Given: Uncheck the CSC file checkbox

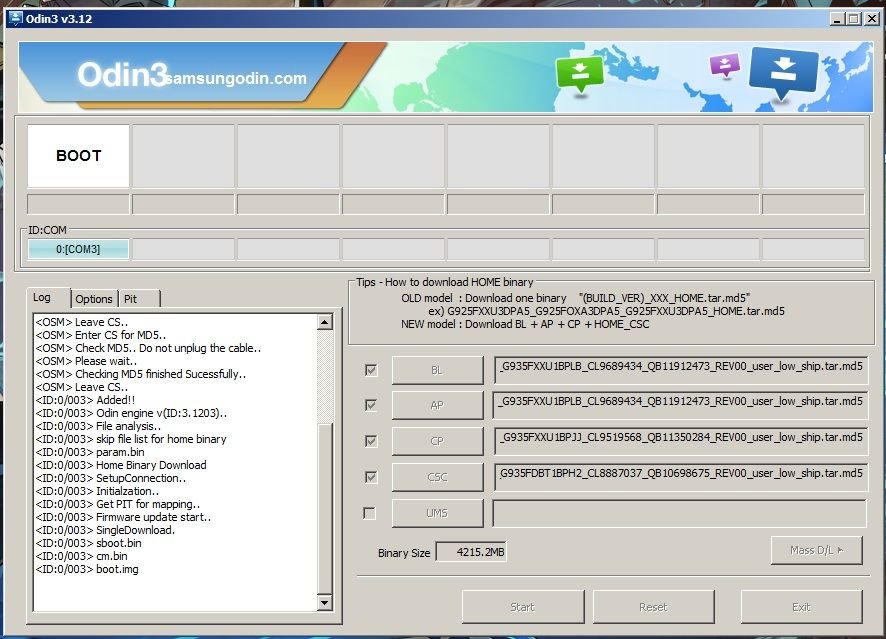Looking at the screenshot, I should tap(371, 477).
